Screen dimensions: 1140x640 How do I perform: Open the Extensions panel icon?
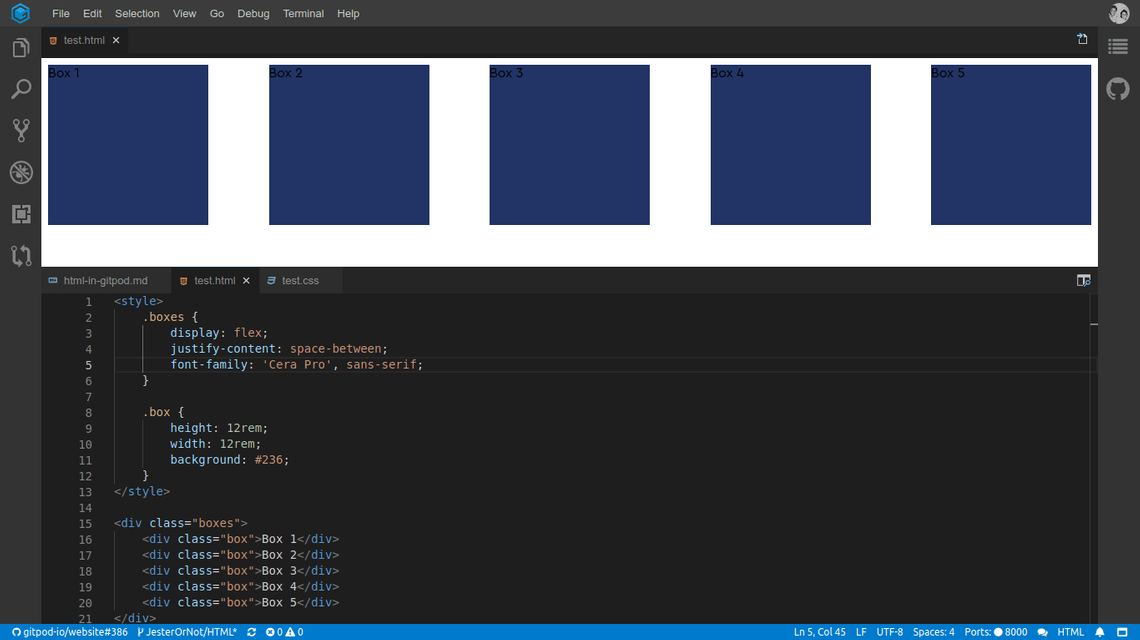(21, 214)
